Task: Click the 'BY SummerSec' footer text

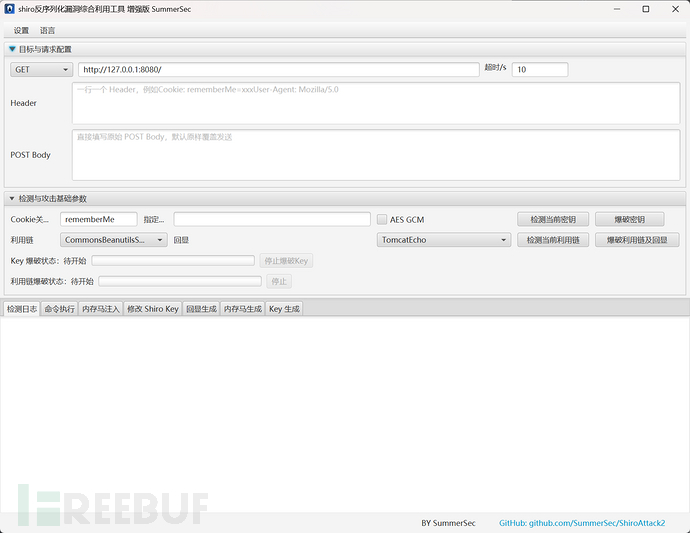Action: point(448,523)
